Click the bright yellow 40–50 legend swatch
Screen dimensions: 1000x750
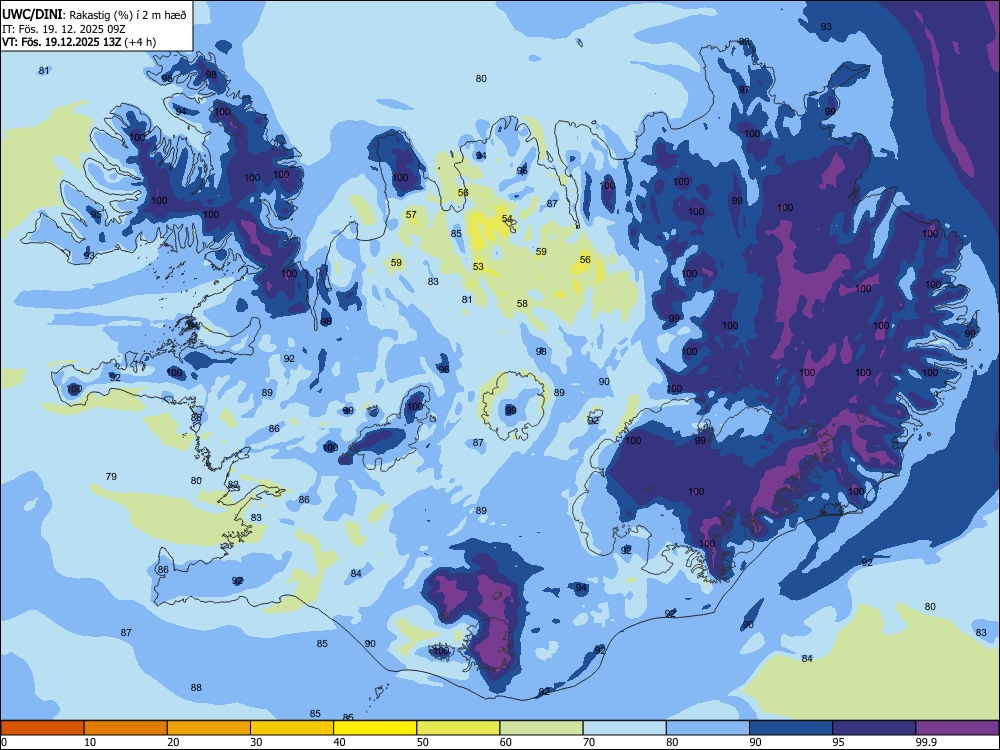pos(375,728)
